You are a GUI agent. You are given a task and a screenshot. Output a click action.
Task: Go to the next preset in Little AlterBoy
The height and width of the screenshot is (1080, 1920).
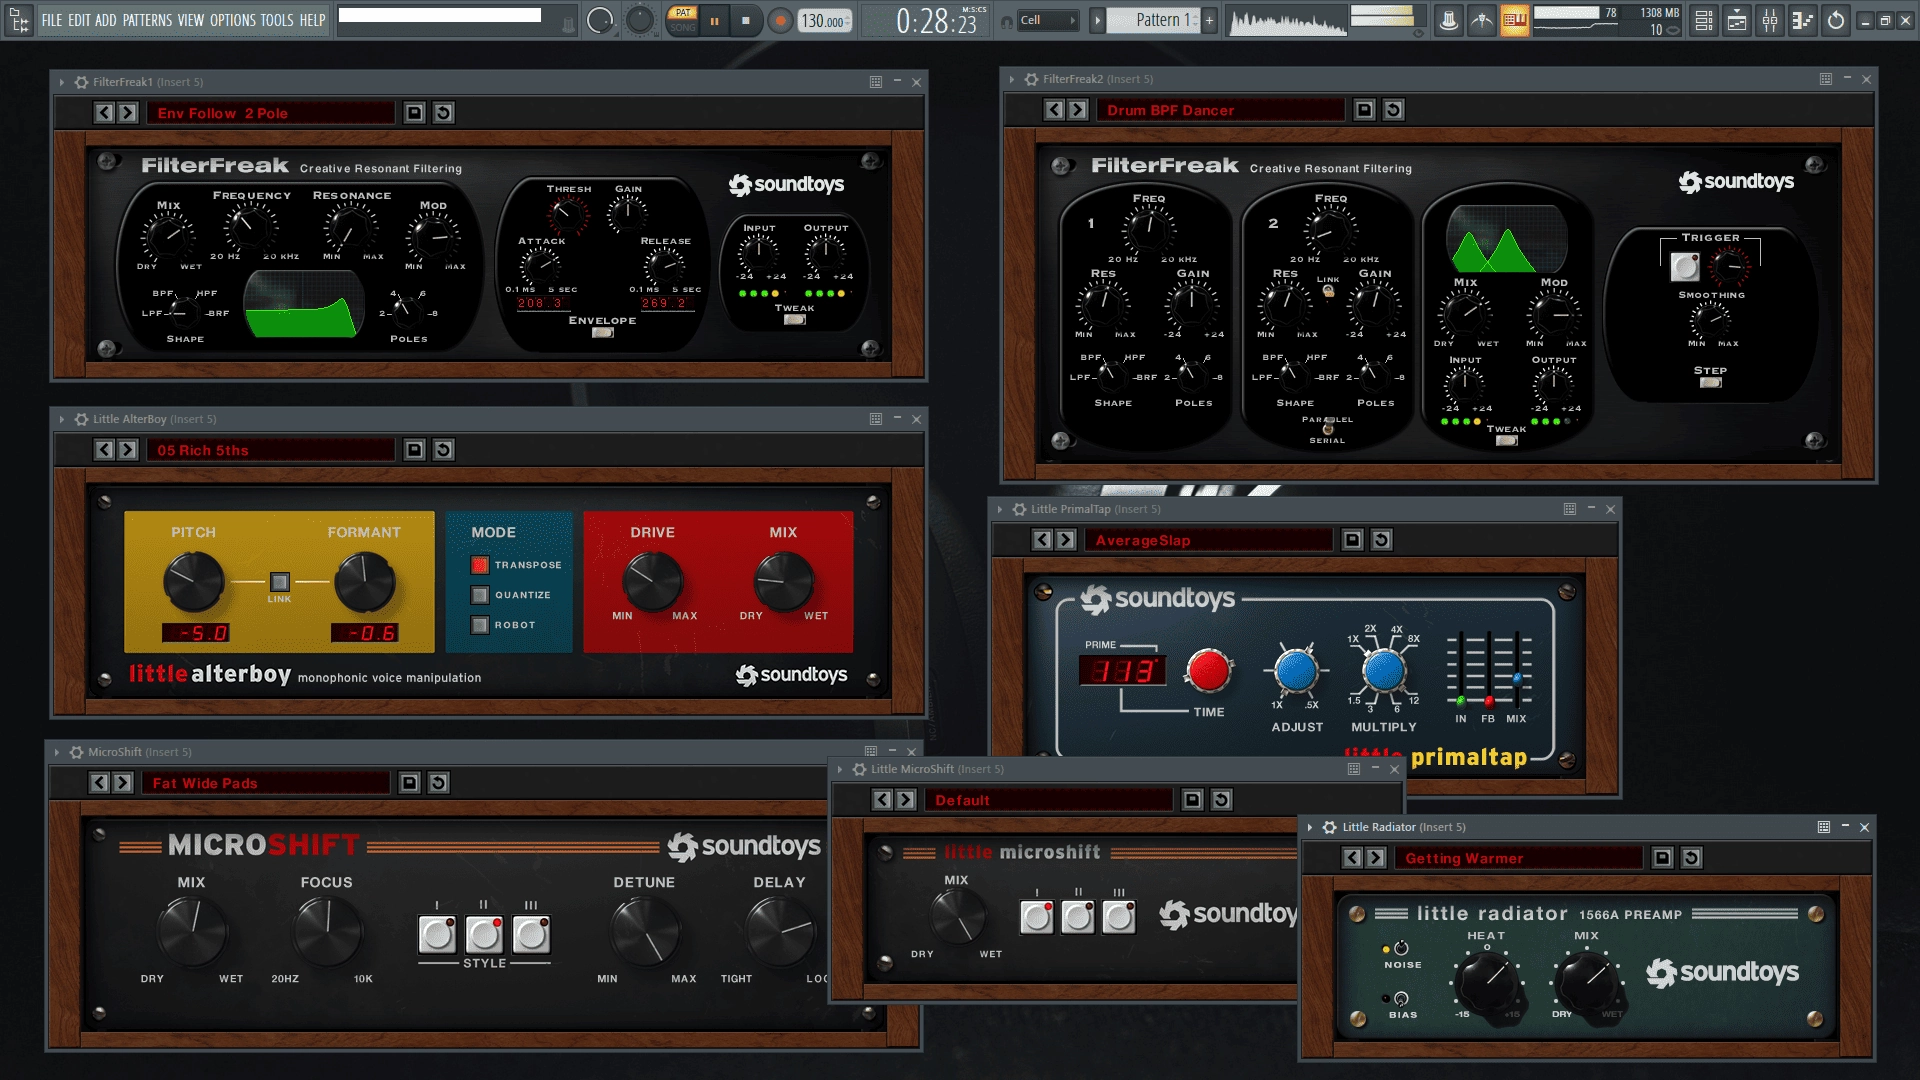(127, 450)
